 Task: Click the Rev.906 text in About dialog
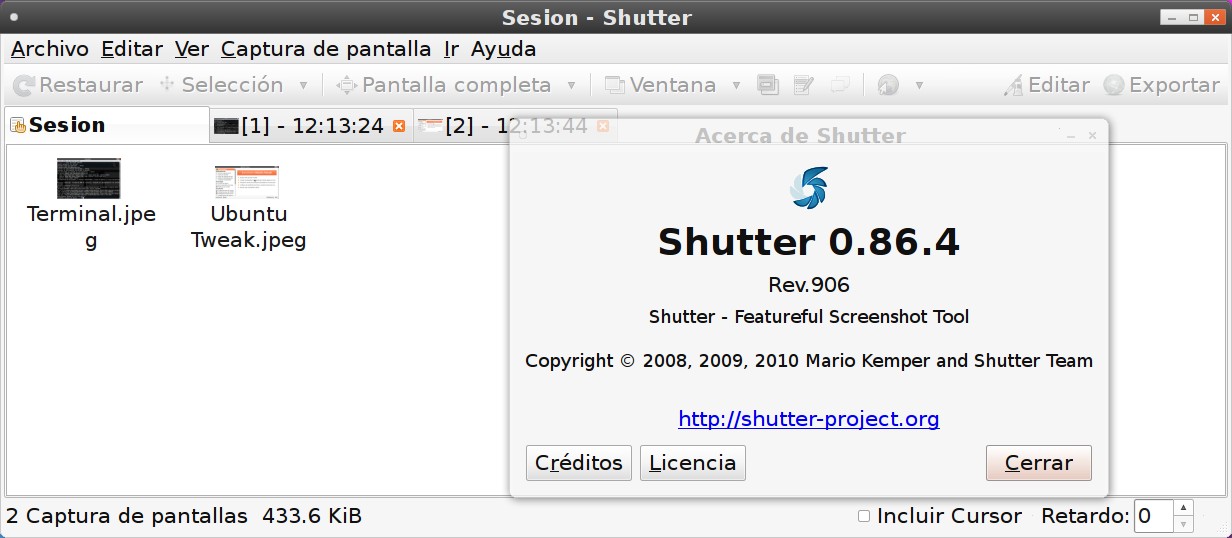[809, 285]
